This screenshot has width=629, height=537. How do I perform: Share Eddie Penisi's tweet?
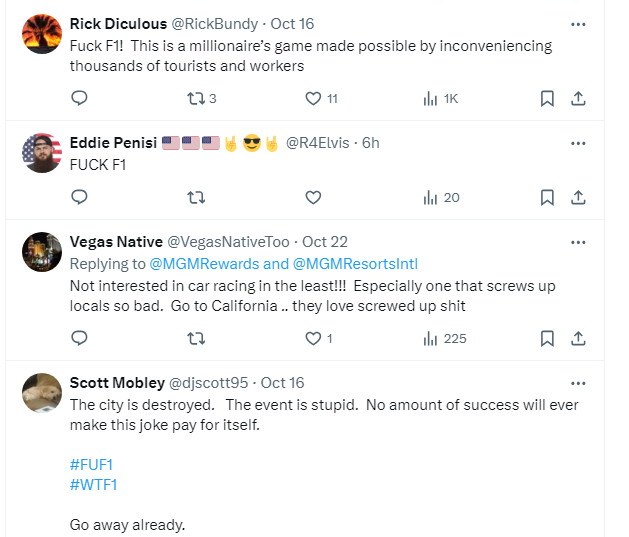pyautogui.click(x=577, y=197)
